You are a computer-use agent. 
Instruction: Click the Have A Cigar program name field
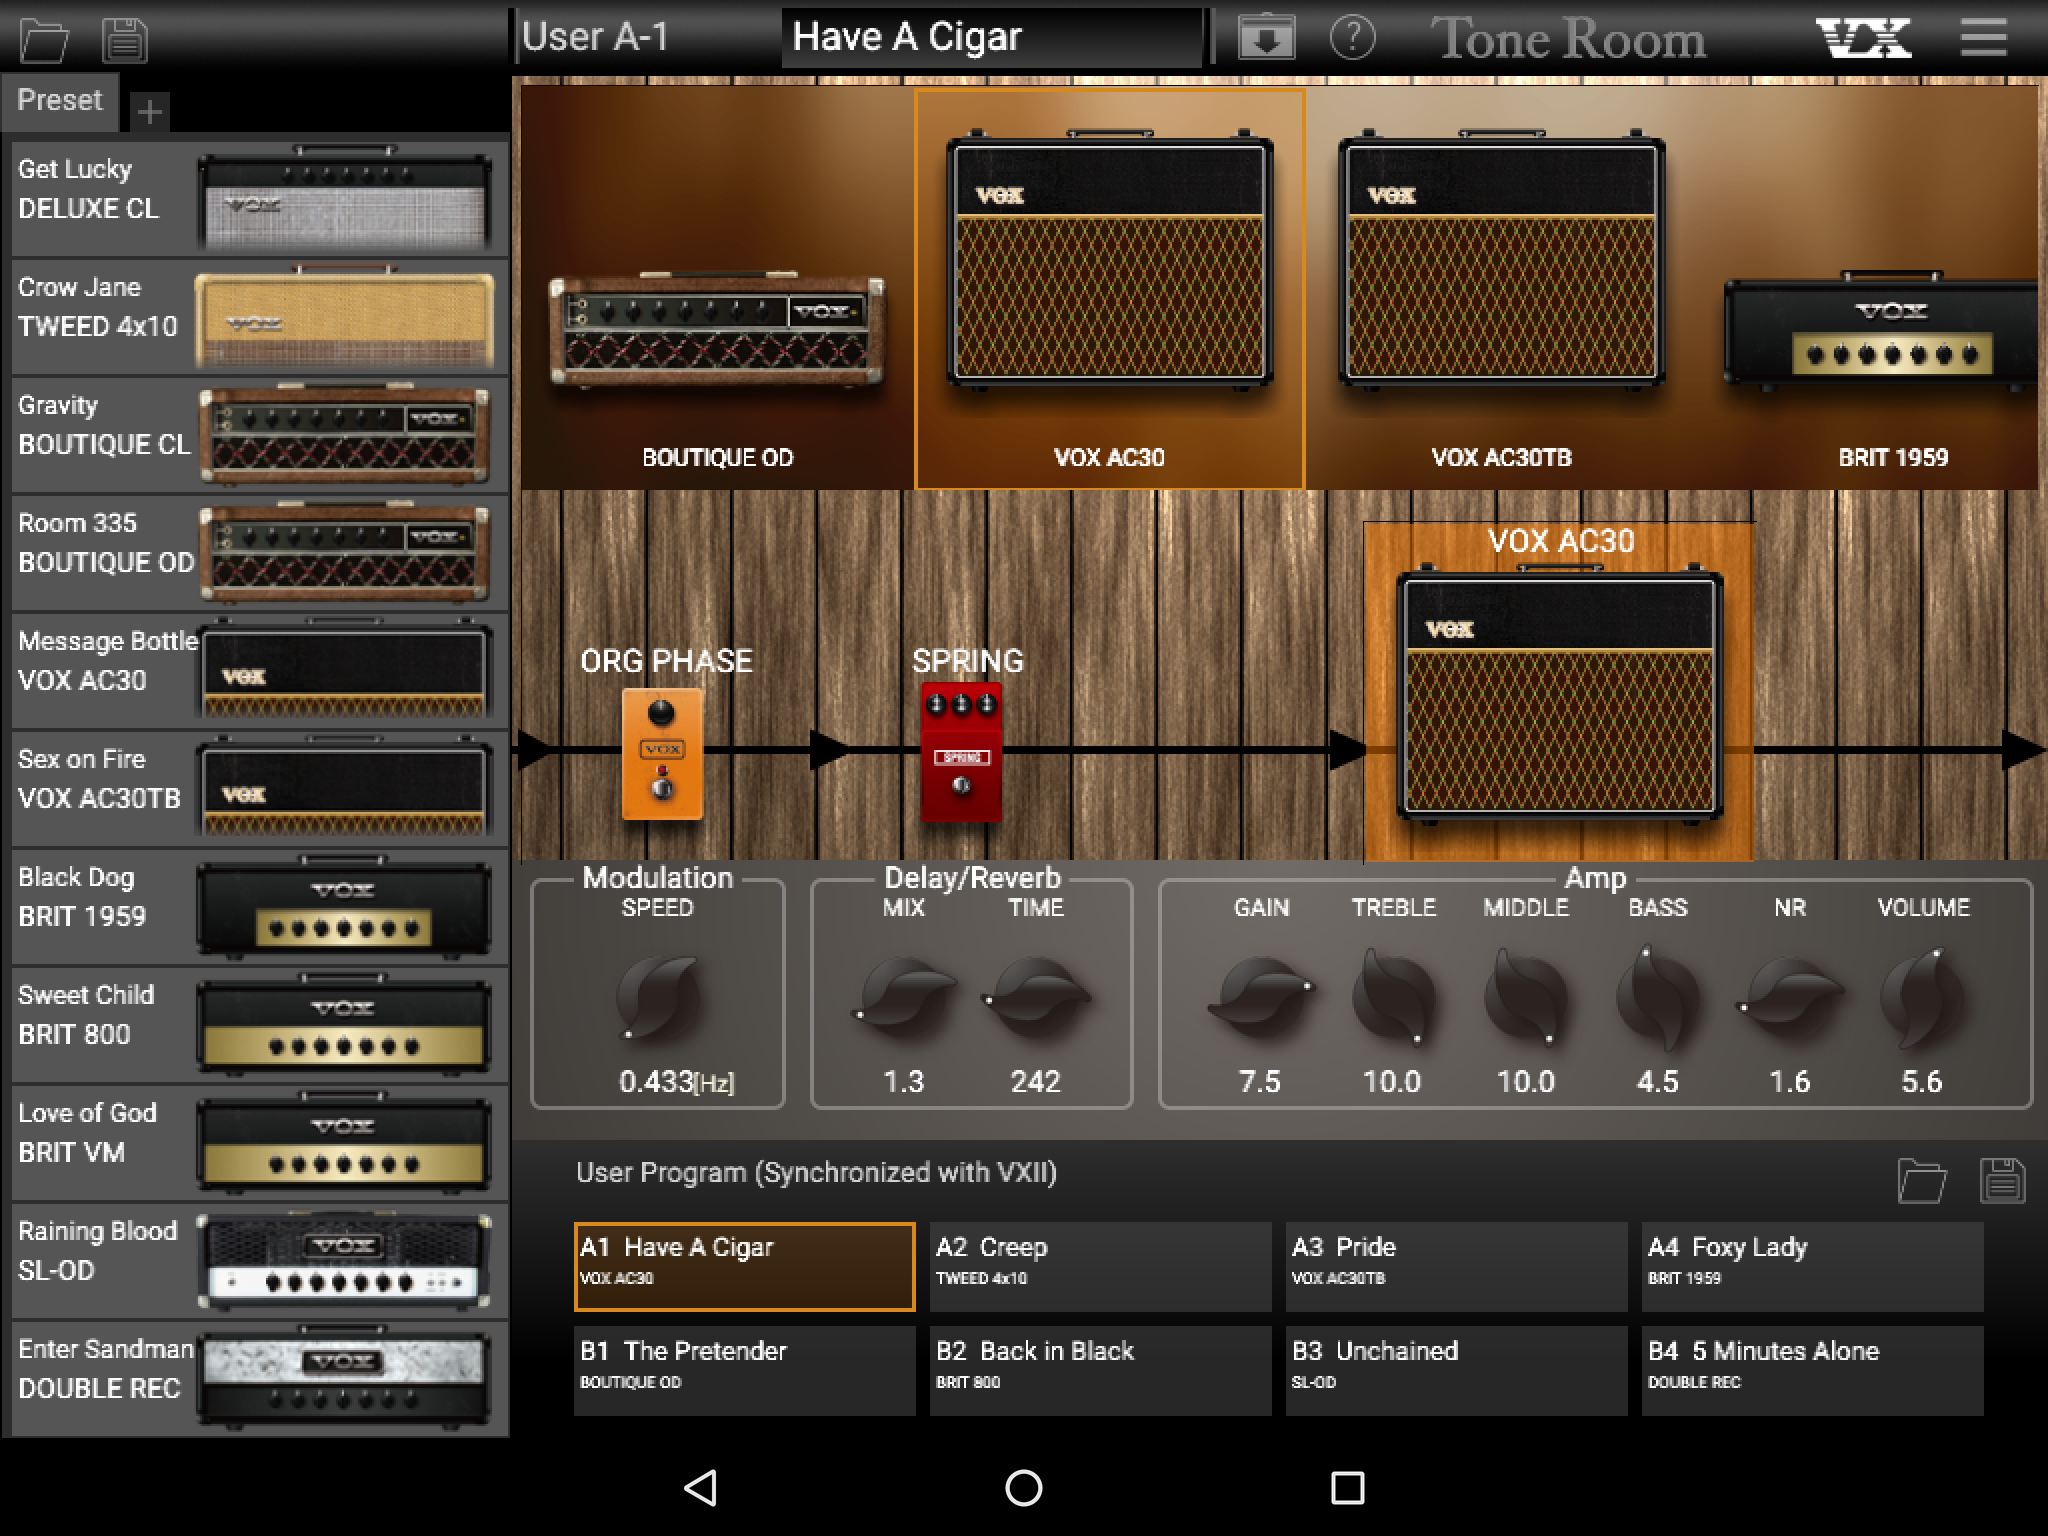990,38
